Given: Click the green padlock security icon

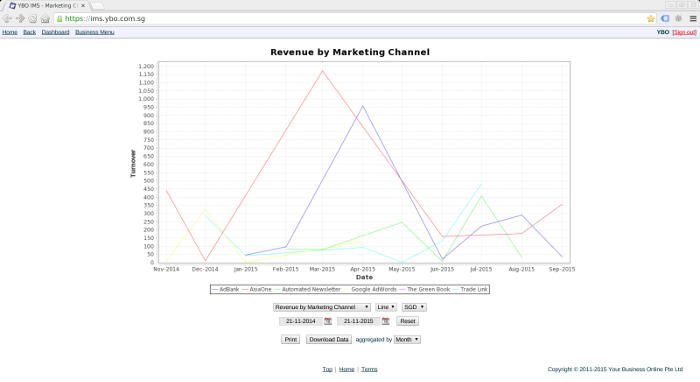Looking at the screenshot, I should click(59, 19).
